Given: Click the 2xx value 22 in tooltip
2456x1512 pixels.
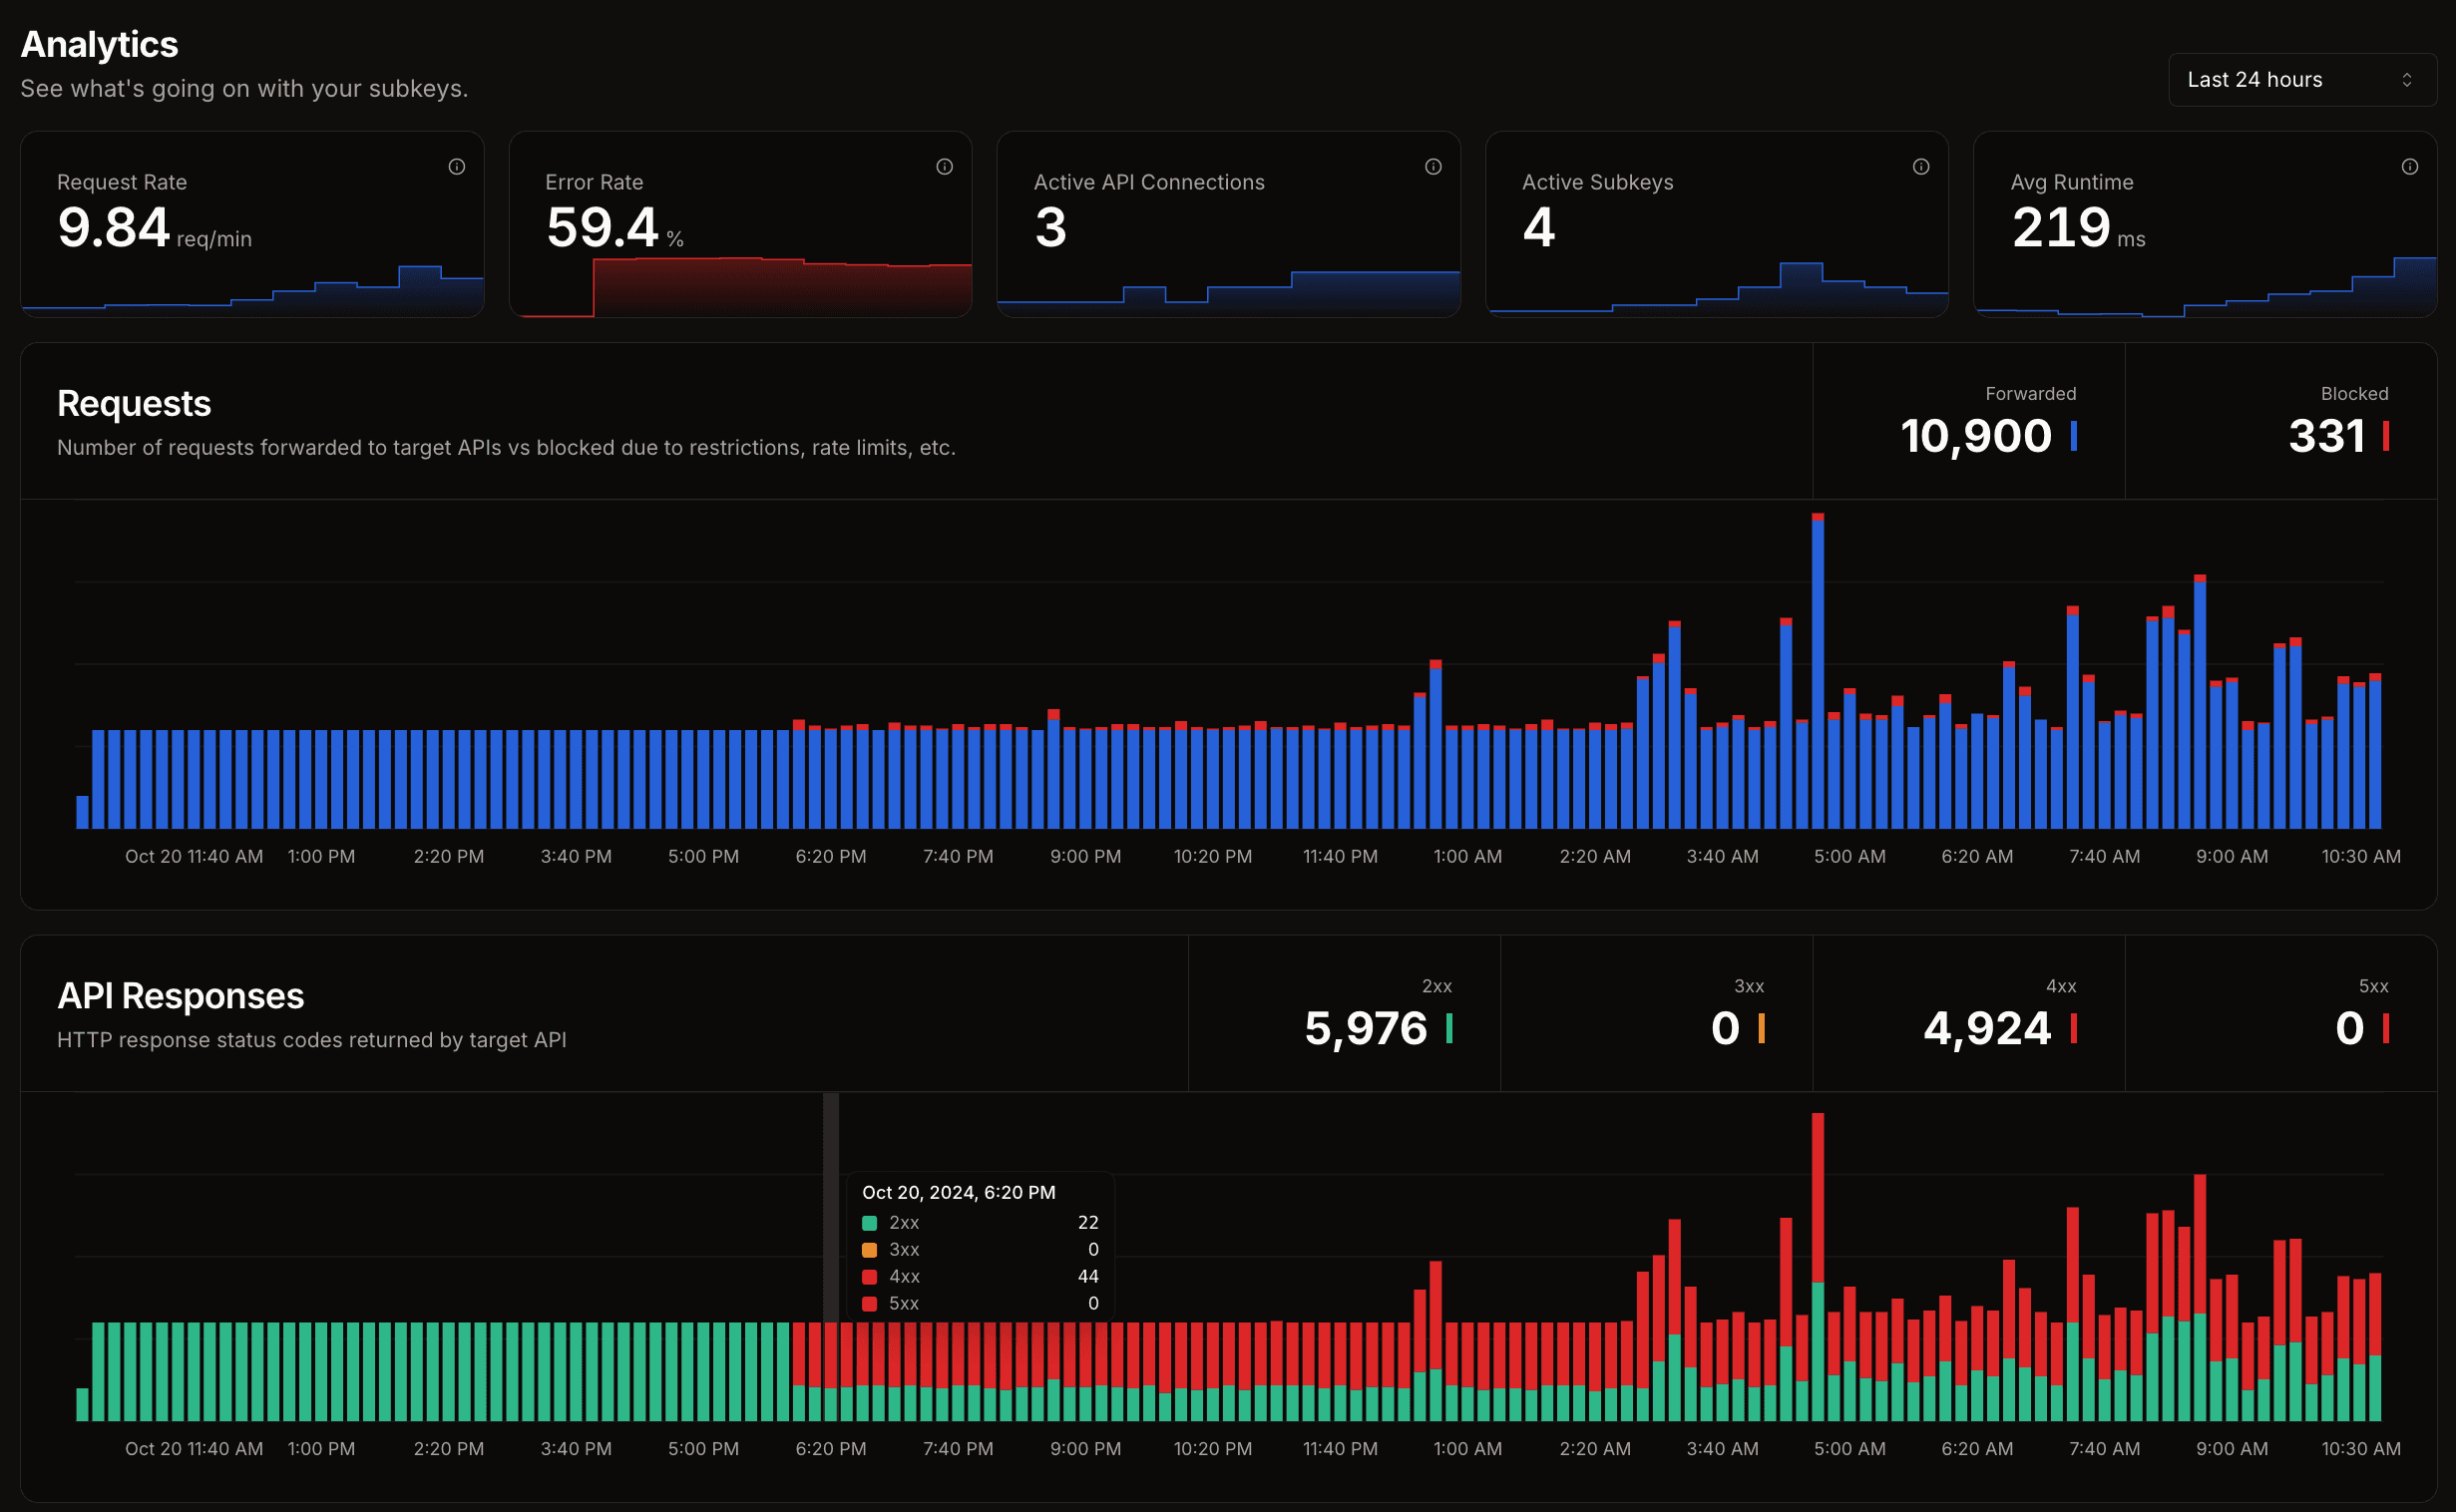Looking at the screenshot, I should (1088, 1223).
